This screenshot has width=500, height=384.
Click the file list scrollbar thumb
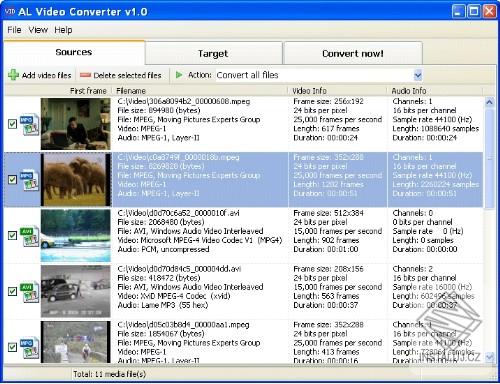pos(489,158)
